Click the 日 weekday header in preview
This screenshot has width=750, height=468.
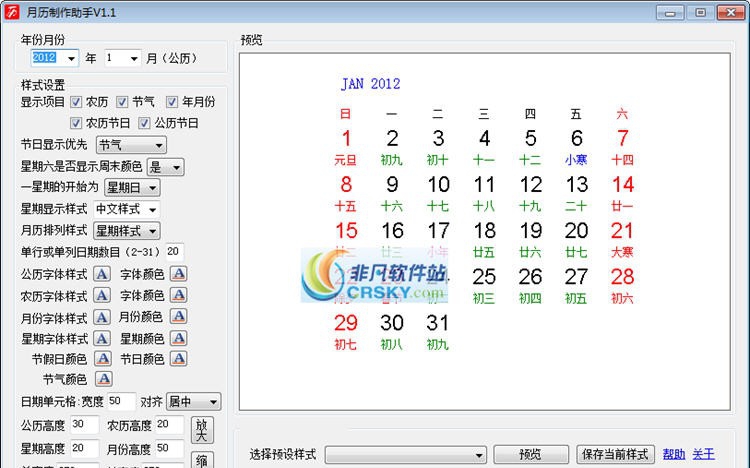(x=345, y=114)
